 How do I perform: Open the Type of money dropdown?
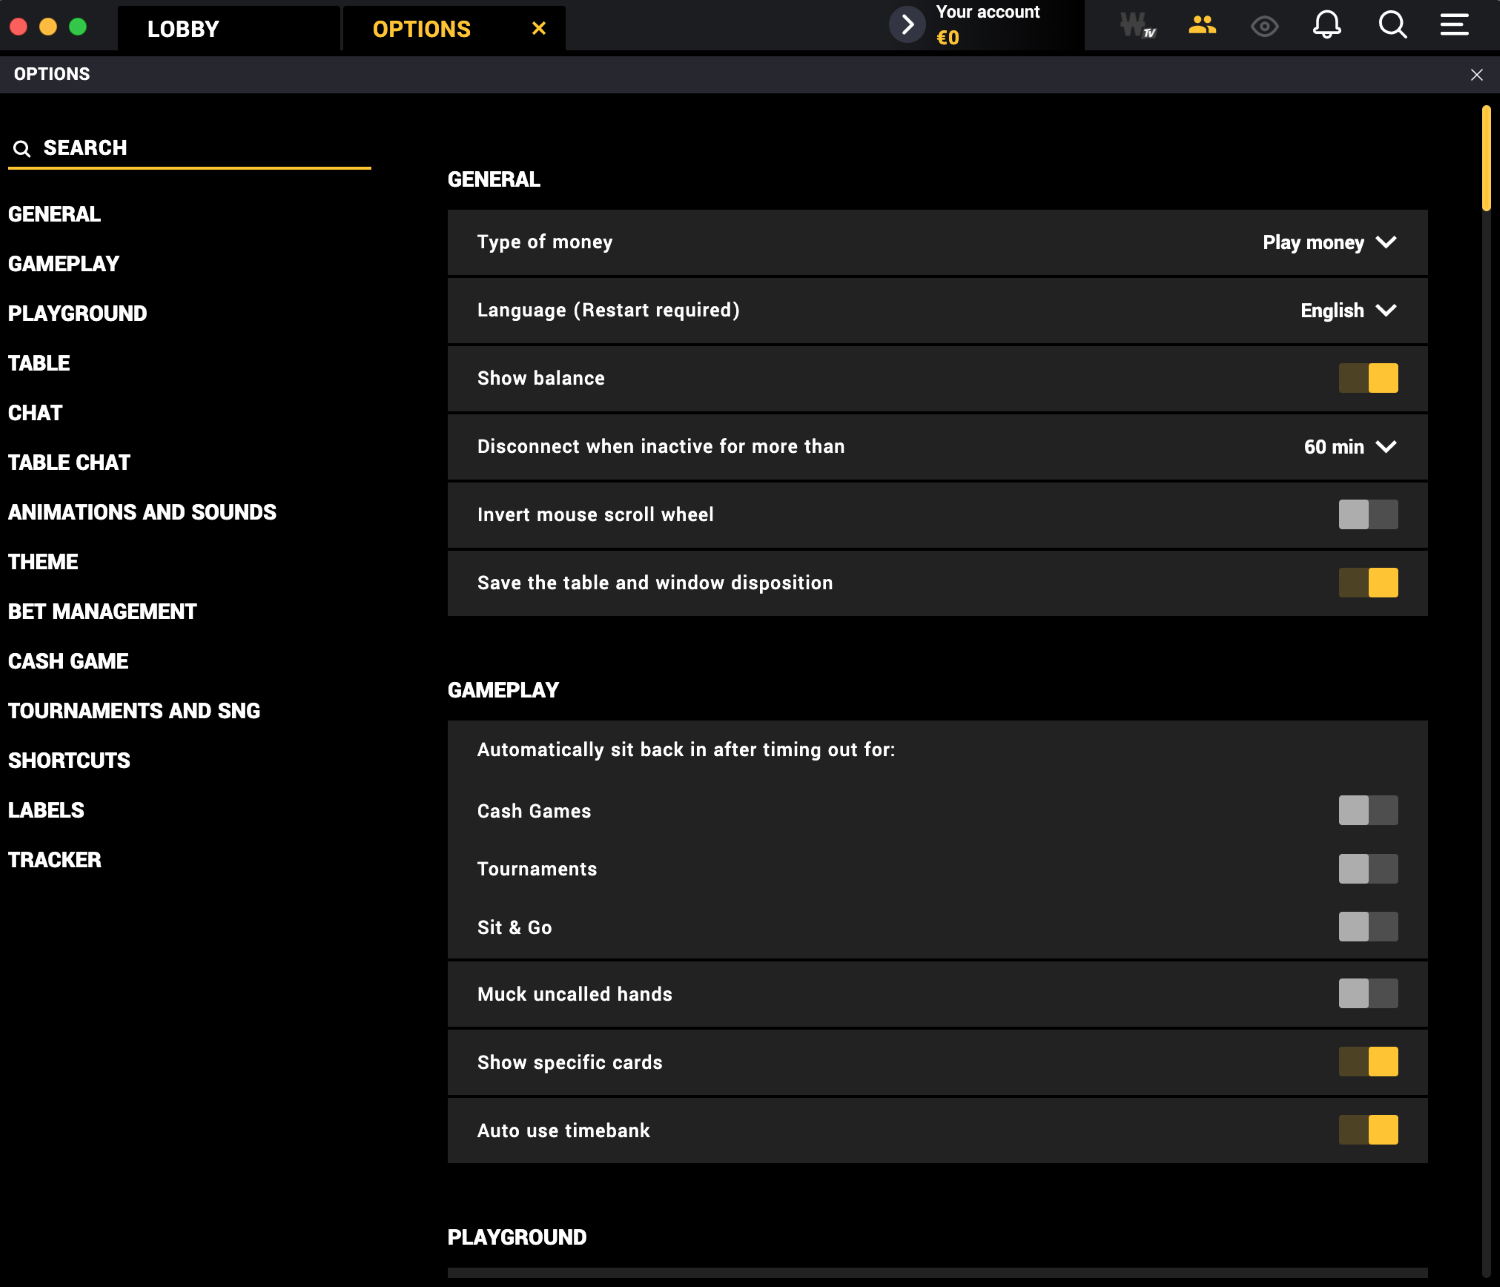[1330, 242]
